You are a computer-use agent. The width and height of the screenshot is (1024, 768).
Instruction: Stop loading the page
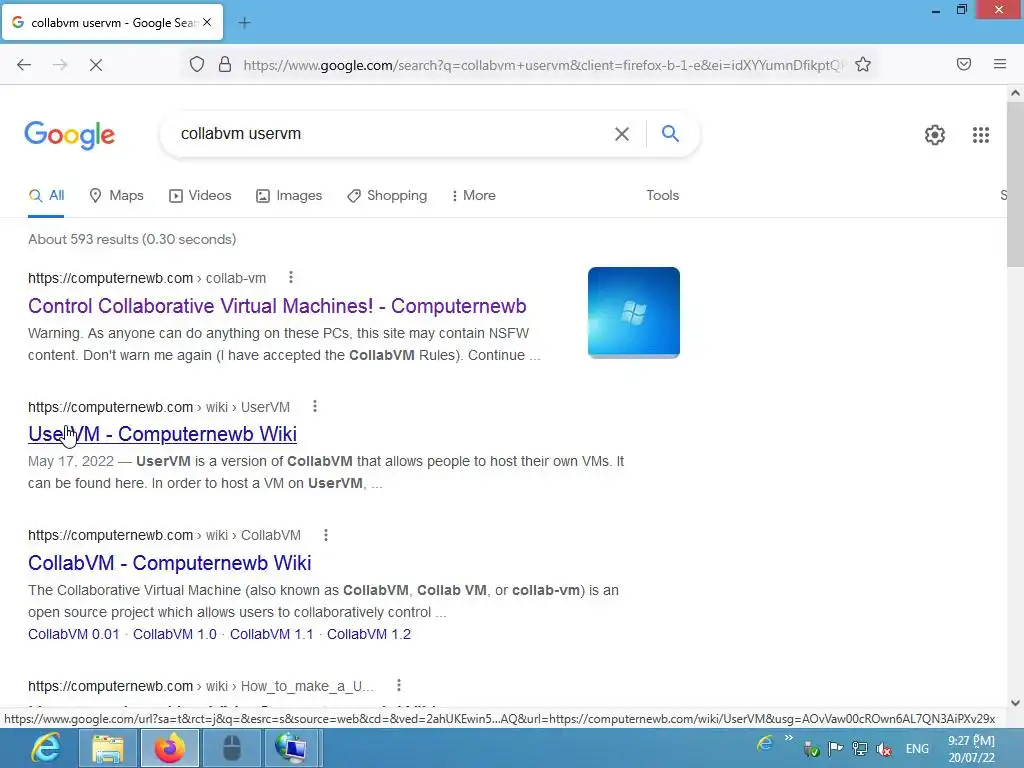pyautogui.click(x=96, y=65)
